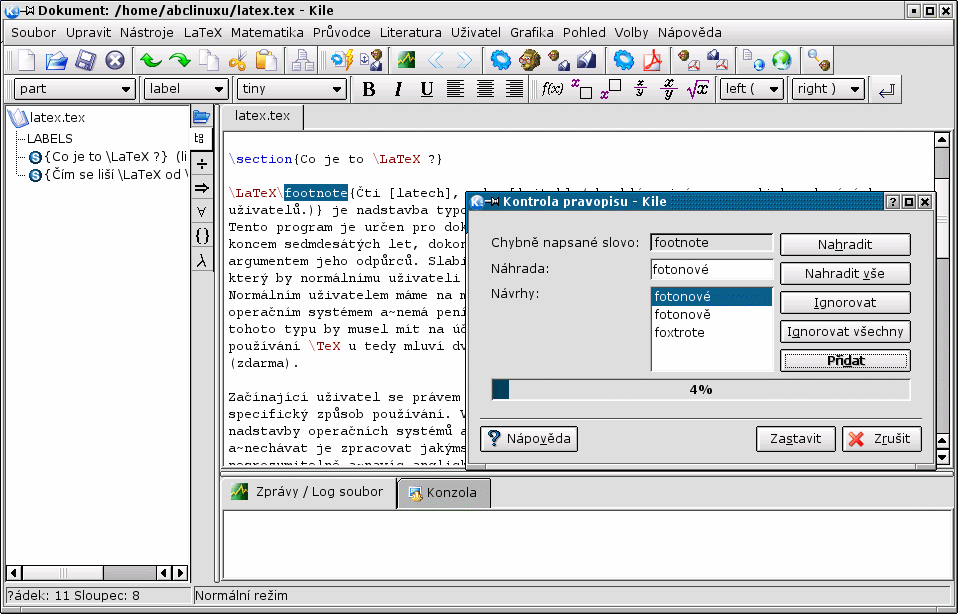Open the lambda Greek letters sidebar panel

pyautogui.click(x=202, y=261)
